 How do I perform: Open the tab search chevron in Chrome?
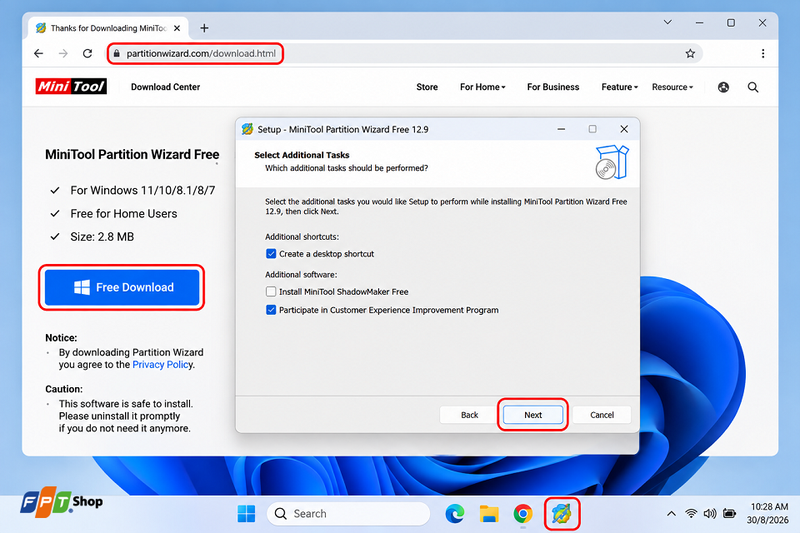click(x=667, y=22)
